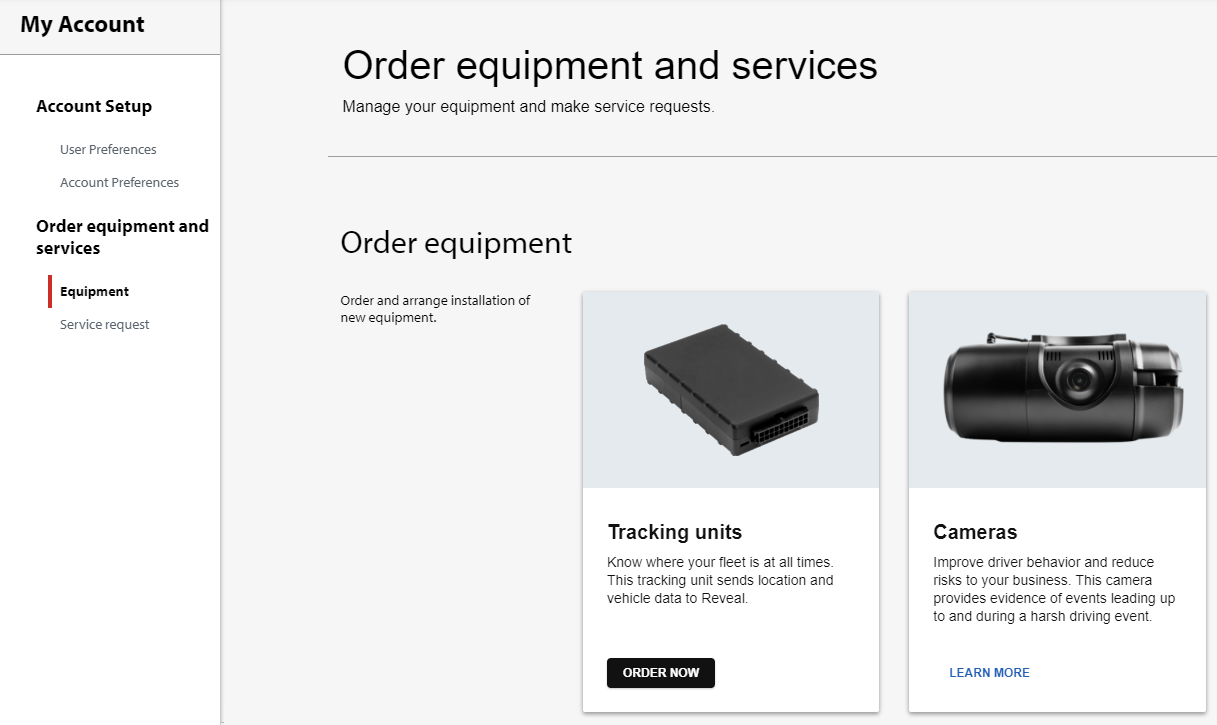
Task: Click the Order equipment and services page title
Action: click(x=610, y=65)
